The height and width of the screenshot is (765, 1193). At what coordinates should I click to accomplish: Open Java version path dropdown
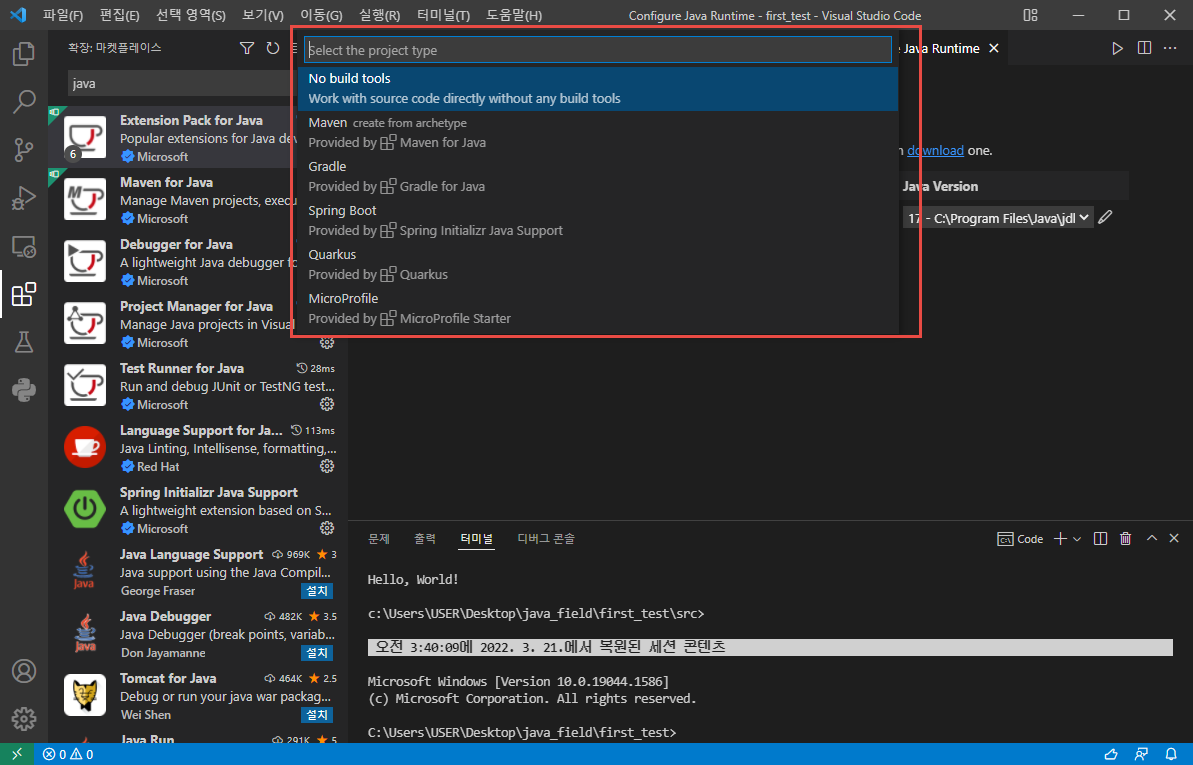(998, 218)
